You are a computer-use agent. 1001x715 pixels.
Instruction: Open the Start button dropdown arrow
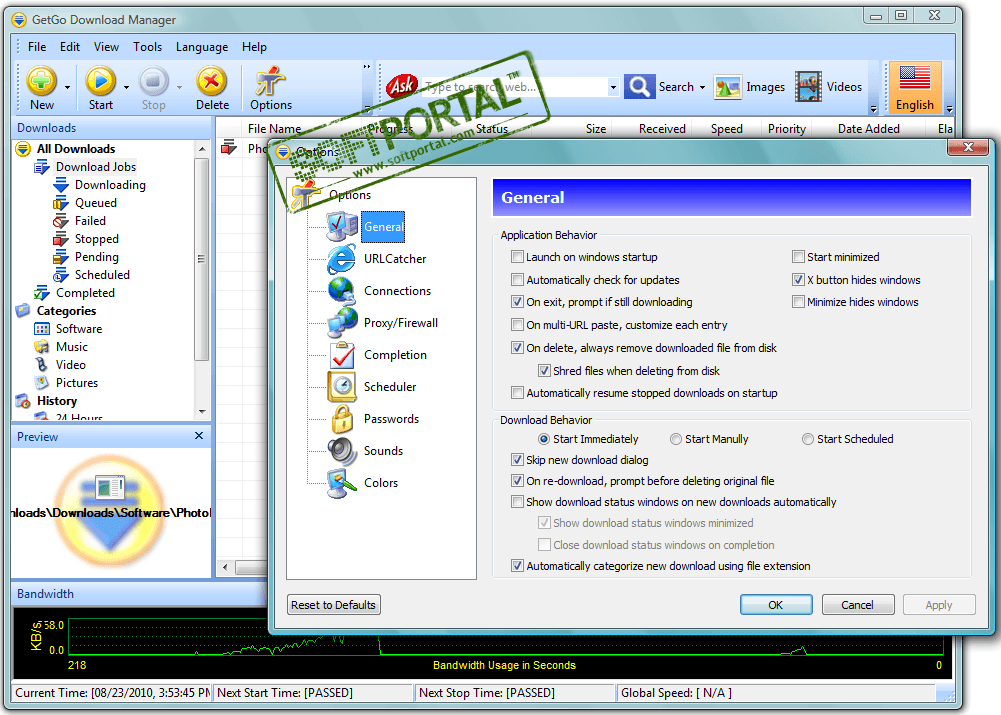126,87
